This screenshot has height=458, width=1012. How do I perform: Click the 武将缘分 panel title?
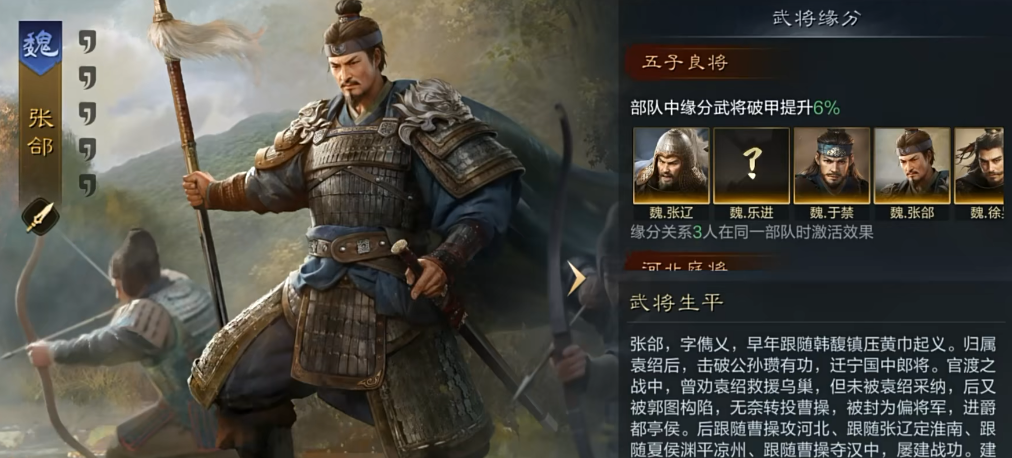[x=816, y=19]
